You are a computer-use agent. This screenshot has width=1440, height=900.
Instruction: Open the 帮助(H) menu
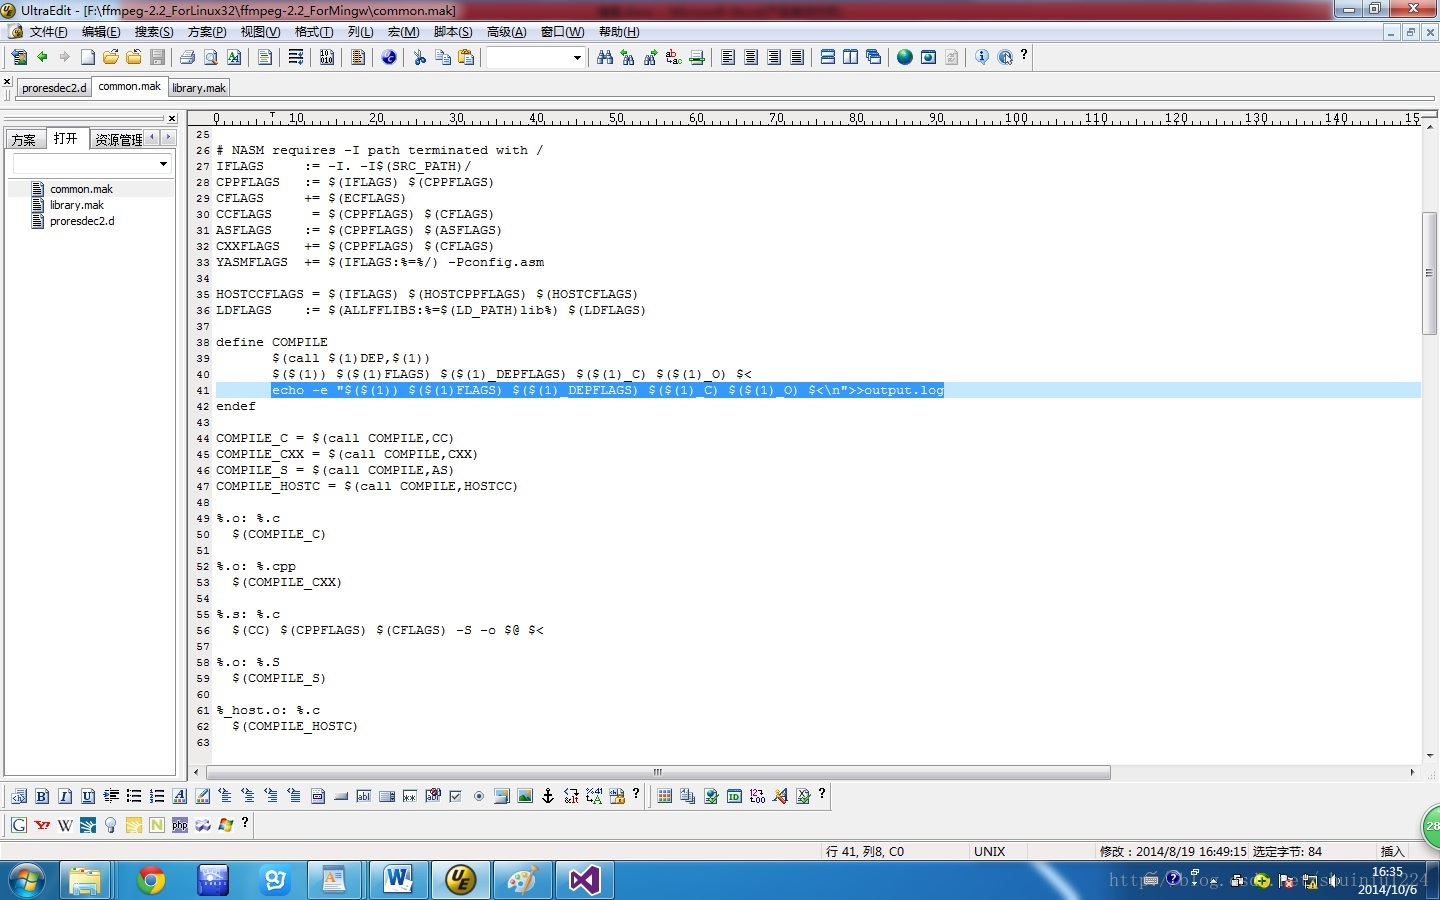tap(619, 32)
